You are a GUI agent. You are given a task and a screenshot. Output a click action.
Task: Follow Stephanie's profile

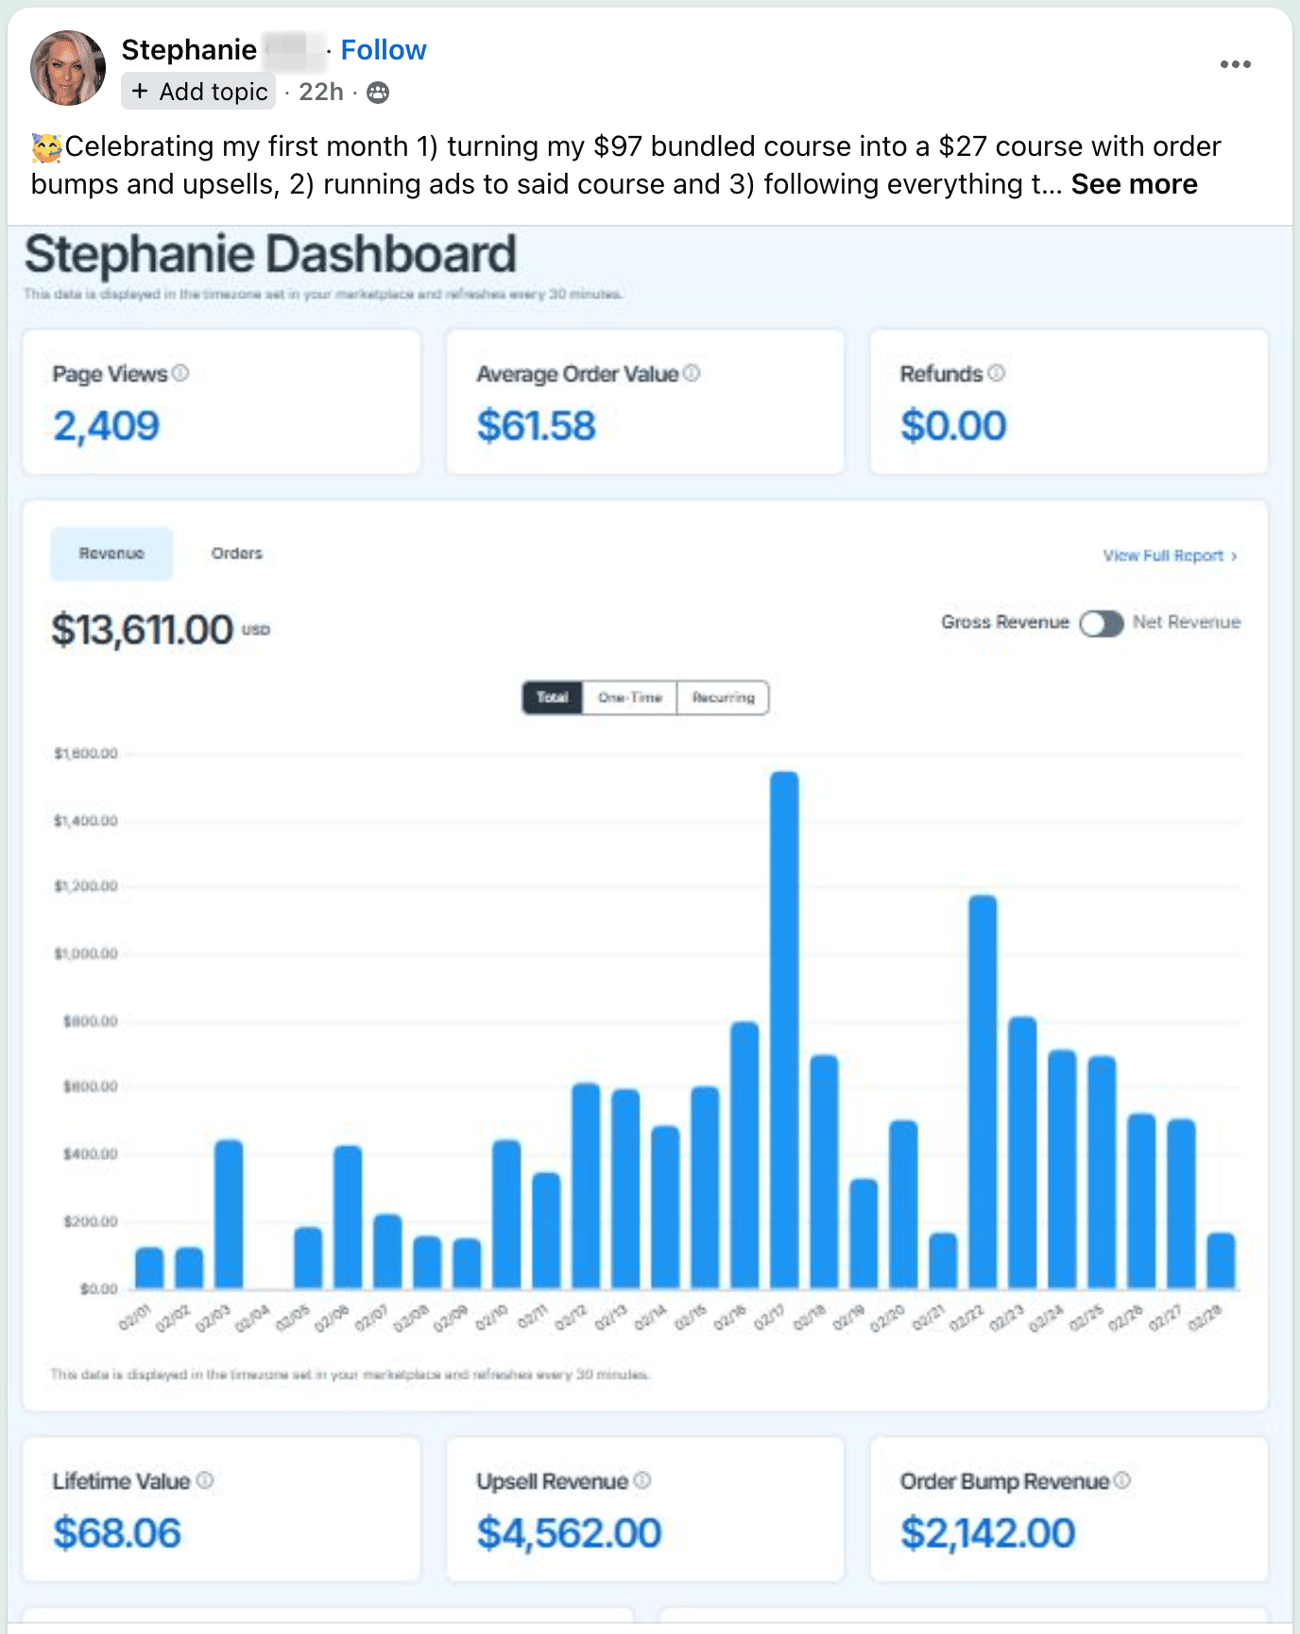pyautogui.click(x=383, y=50)
